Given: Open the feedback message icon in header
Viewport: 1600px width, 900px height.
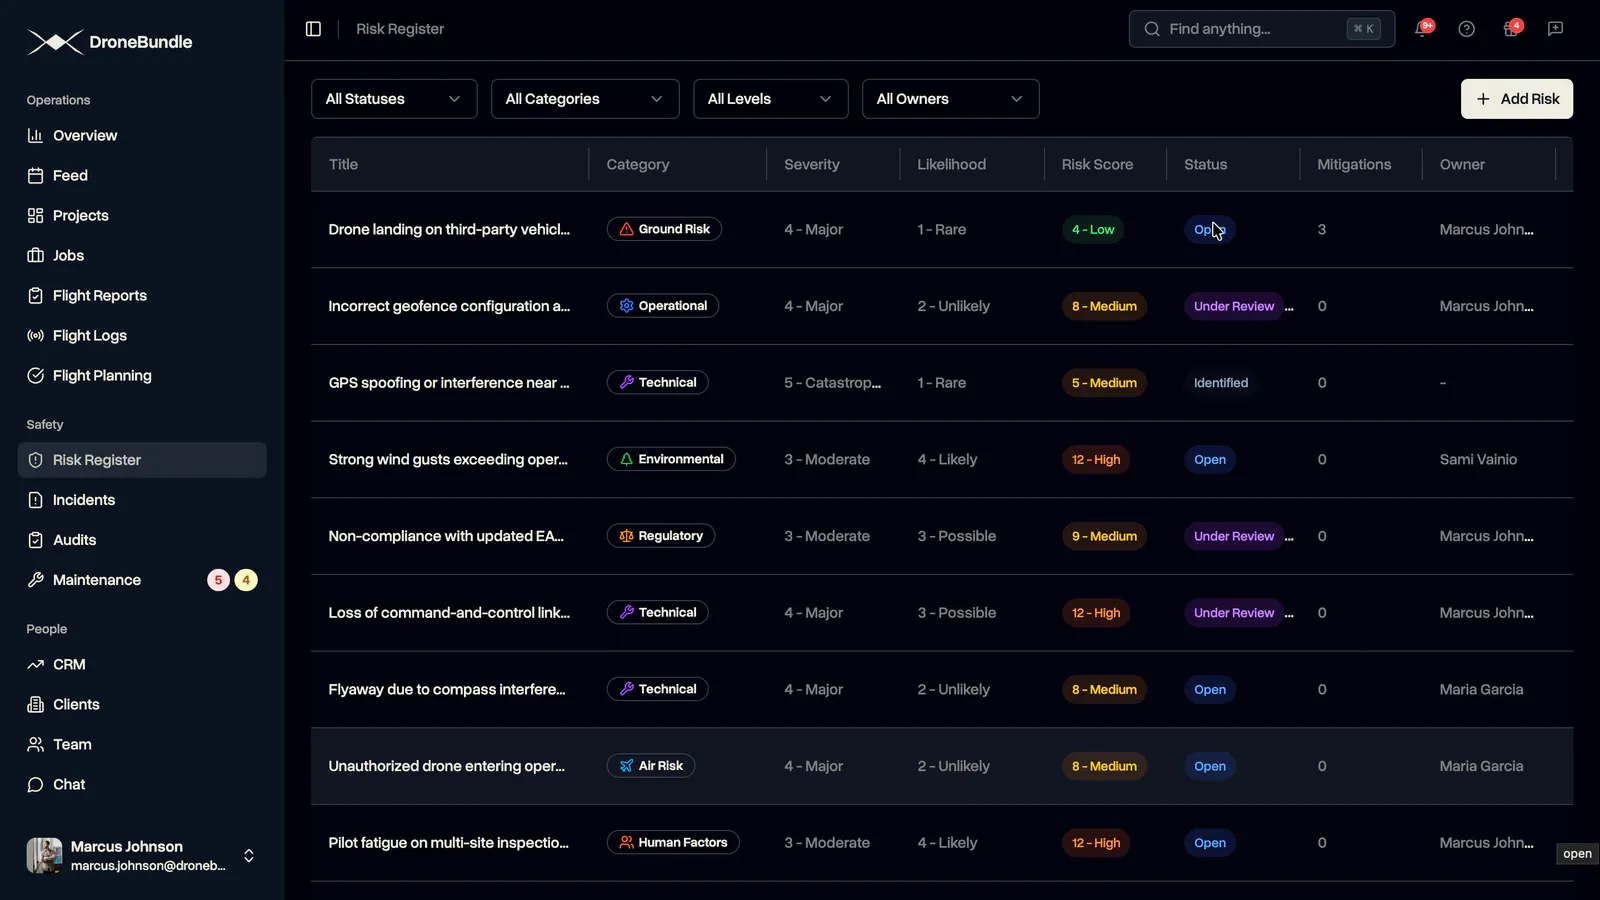Looking at the screenshot, I should click(x=1555, y=29).
